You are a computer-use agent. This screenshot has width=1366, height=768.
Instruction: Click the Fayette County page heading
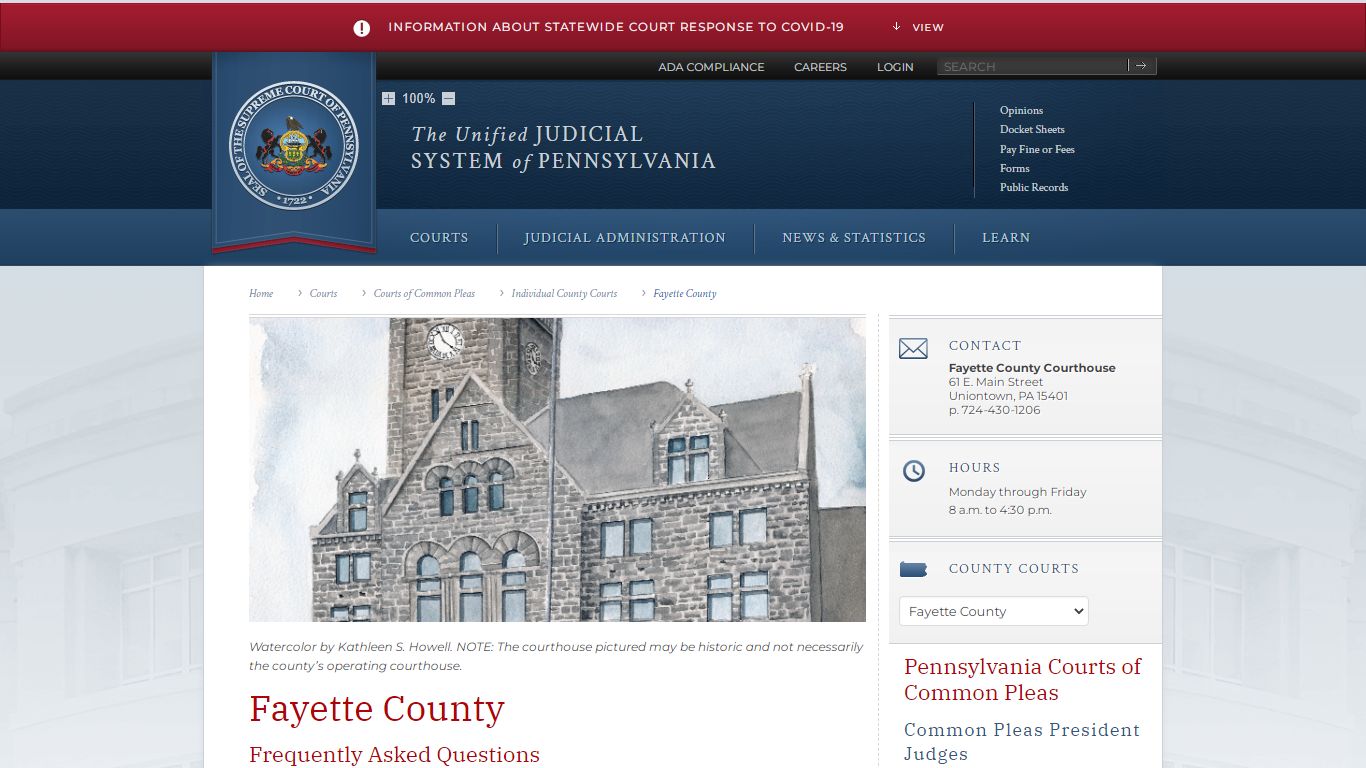tap(377, 709)
